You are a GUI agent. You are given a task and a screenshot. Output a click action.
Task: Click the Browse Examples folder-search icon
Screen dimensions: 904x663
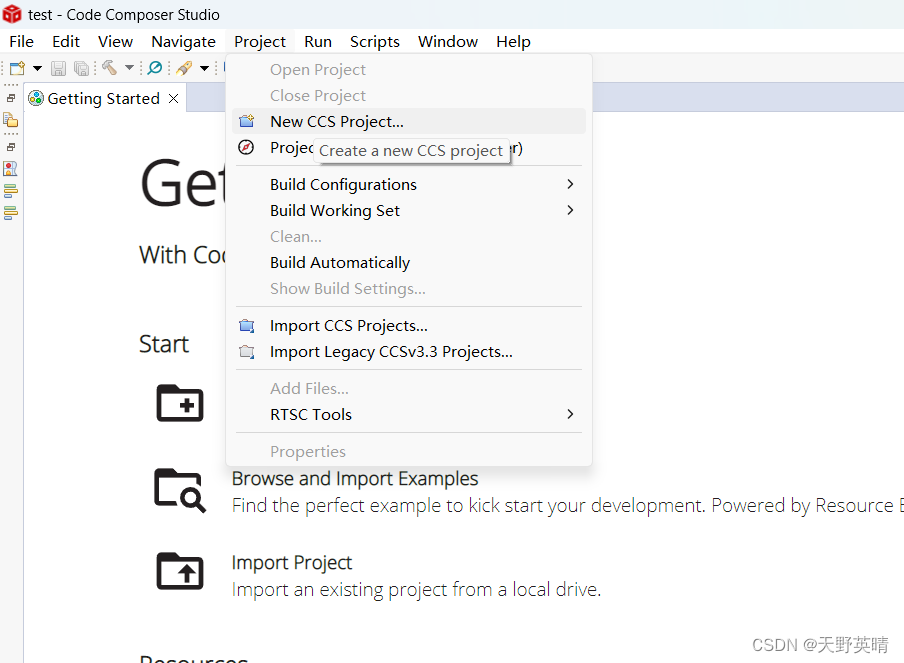click(180, 490)
